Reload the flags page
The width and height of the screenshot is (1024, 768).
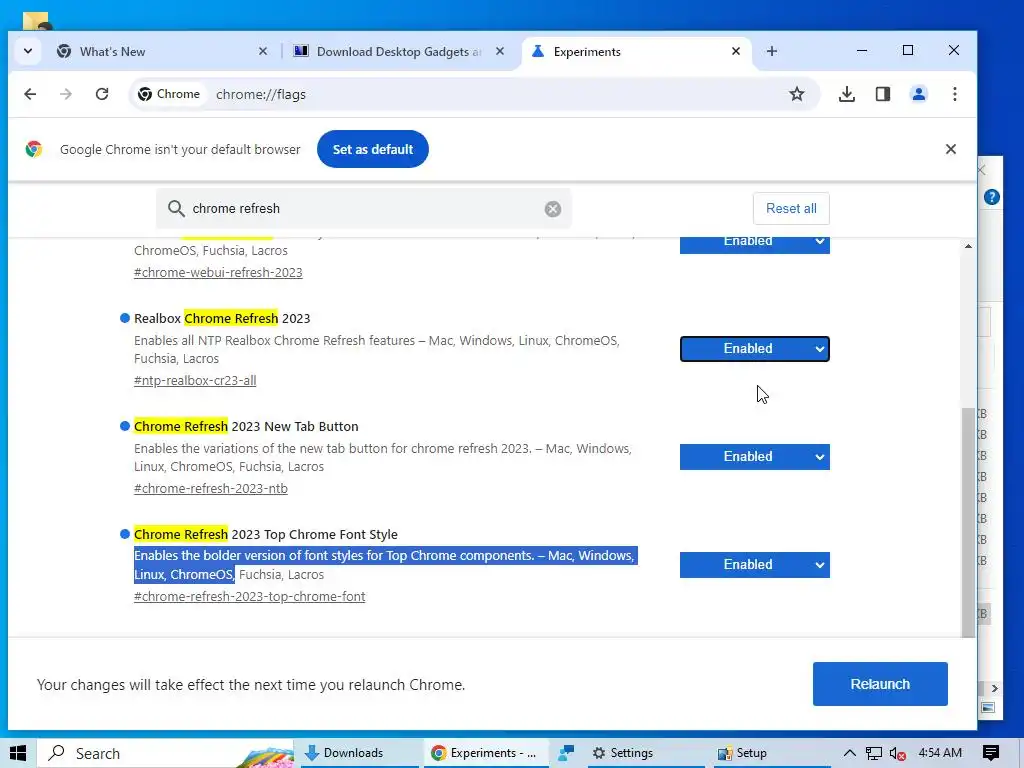click(102, 94)
